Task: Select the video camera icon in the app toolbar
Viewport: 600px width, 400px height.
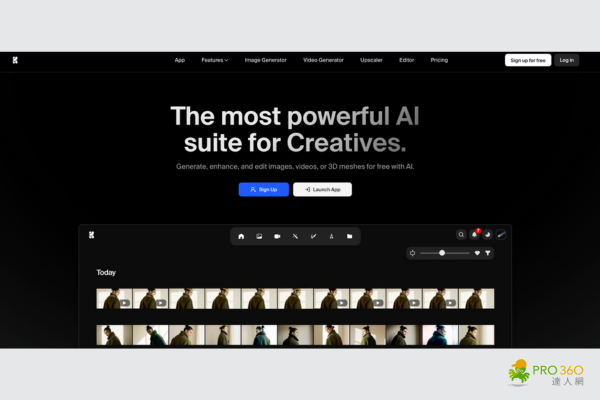Action: (277, 236)
